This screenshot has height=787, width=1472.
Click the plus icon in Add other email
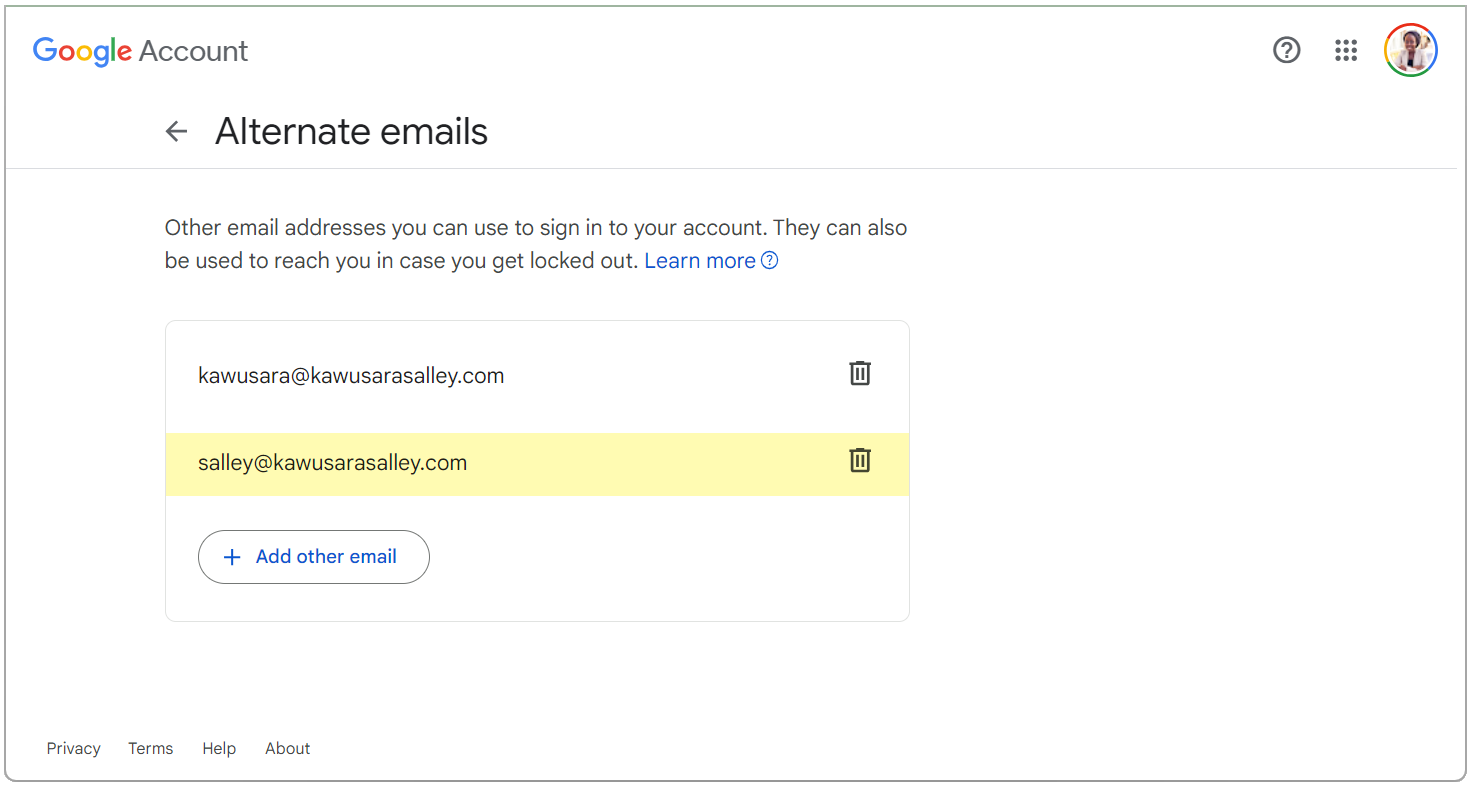tap(232, 557)
